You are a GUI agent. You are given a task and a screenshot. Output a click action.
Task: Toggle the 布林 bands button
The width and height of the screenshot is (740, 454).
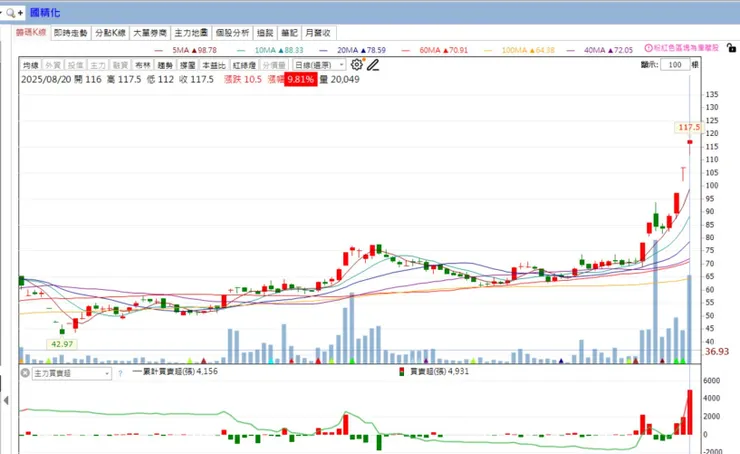(143, 65)
